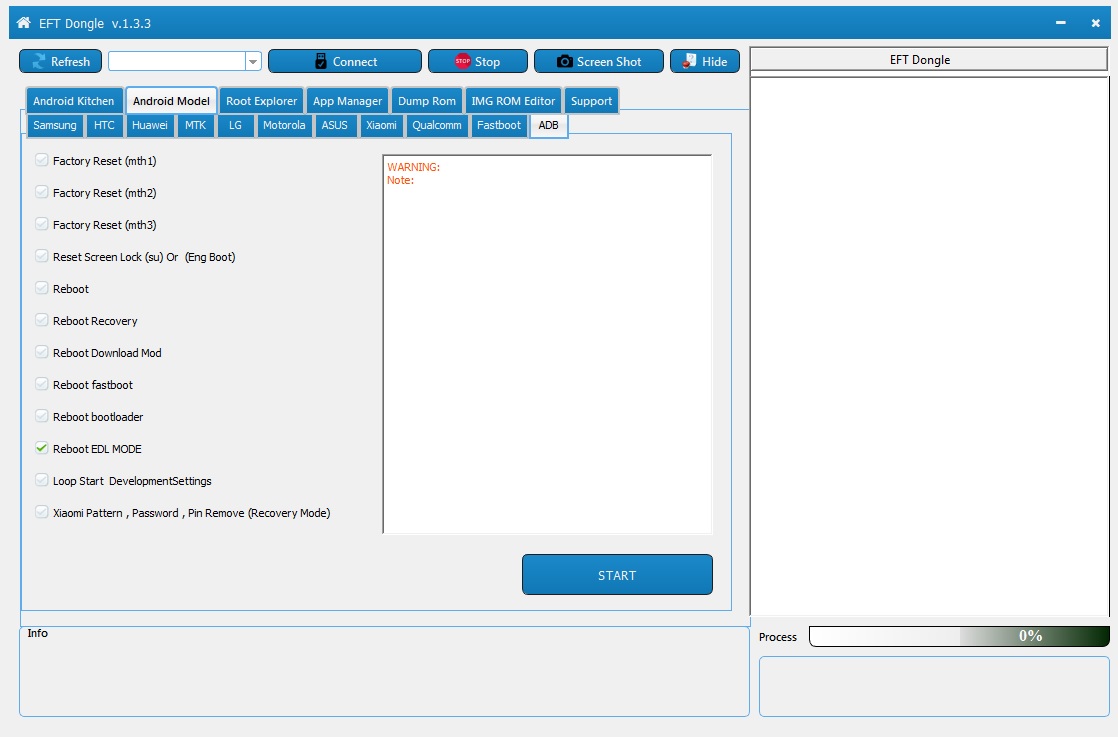Click the Refresh button label
The width and height of the screenshot is (1118, 737).
point(71,61)
